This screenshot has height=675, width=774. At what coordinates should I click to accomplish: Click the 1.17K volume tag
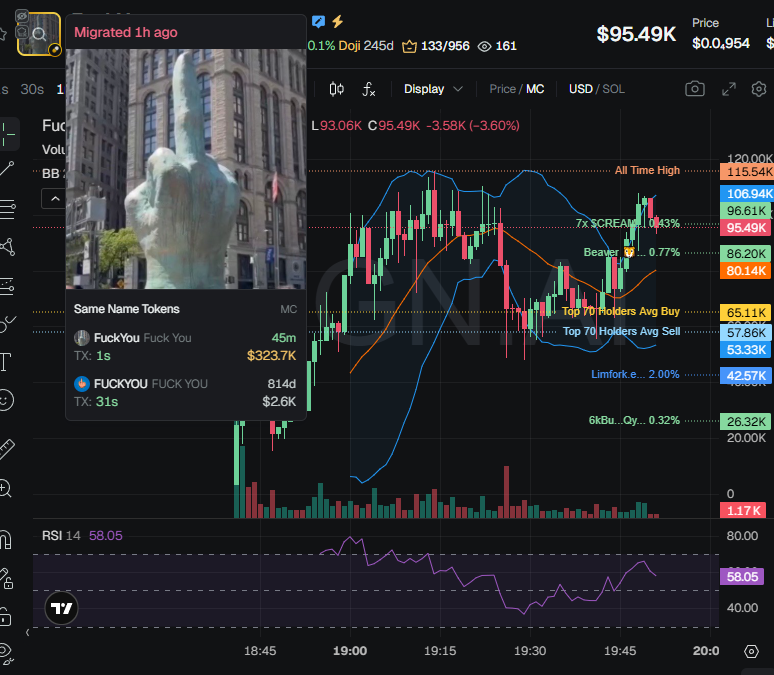[x=743, y=511]
